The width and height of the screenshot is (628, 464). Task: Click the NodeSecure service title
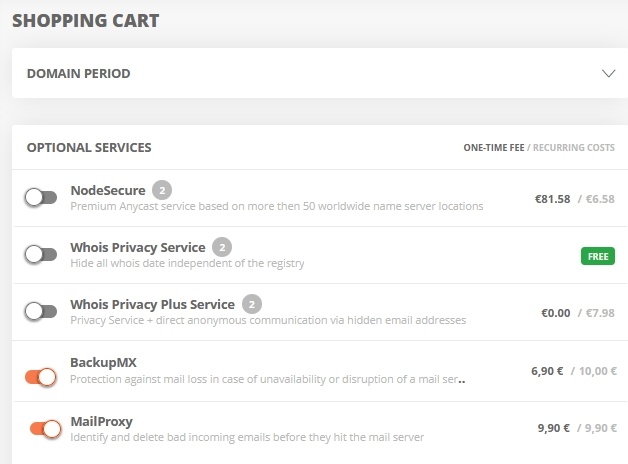click(108, 191)
